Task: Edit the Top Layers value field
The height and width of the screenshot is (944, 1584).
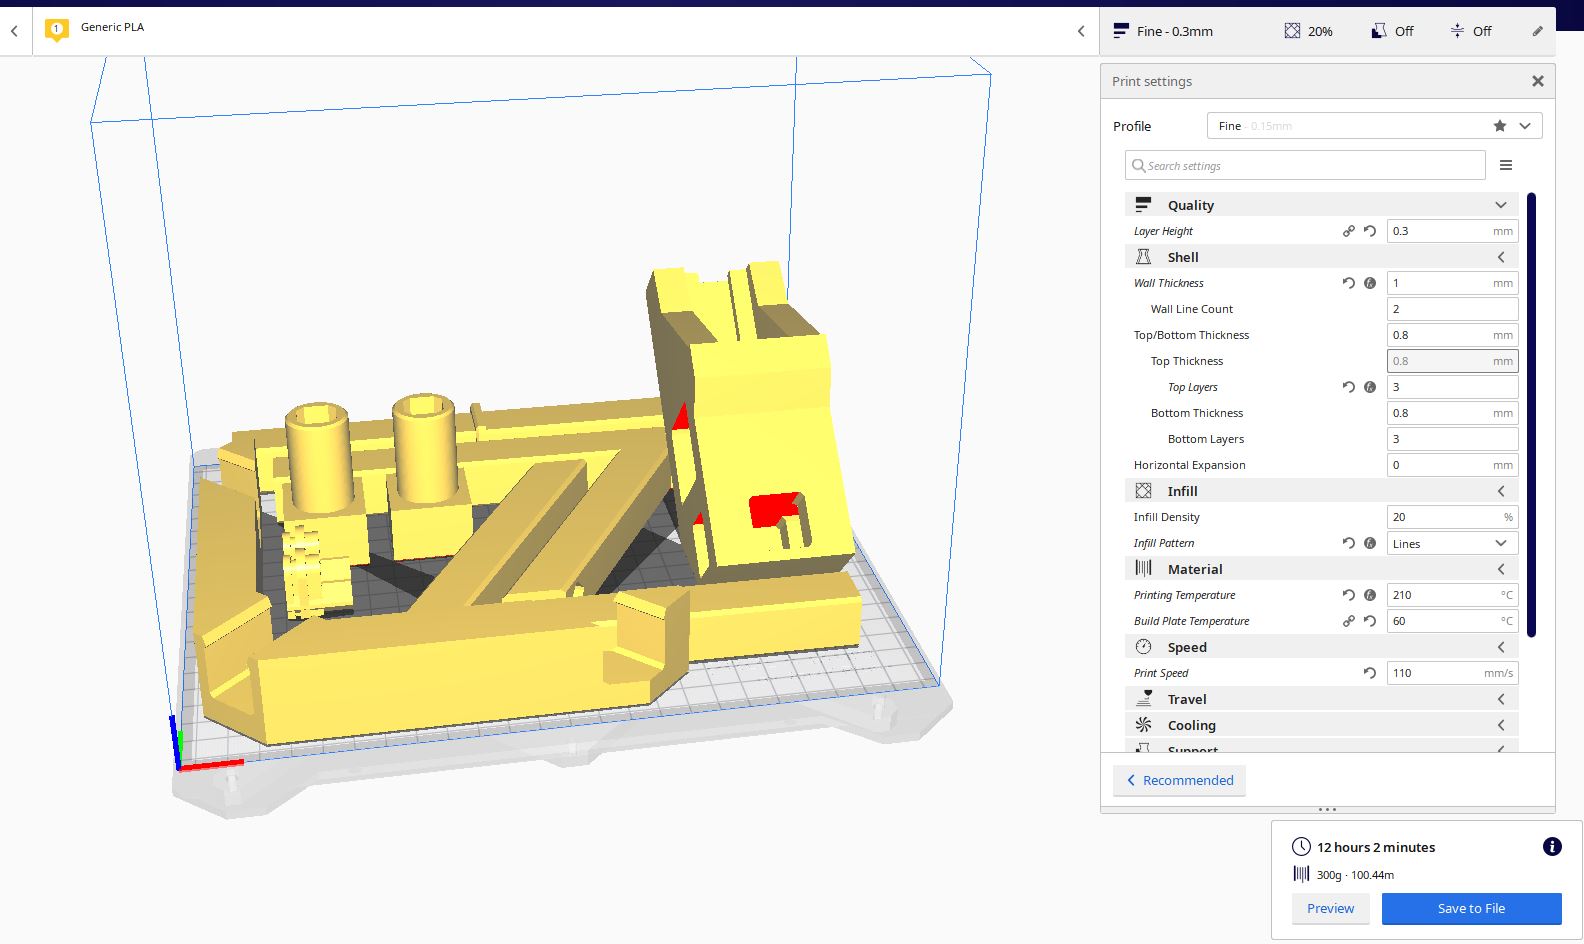Action: (x=1452, y=387)
